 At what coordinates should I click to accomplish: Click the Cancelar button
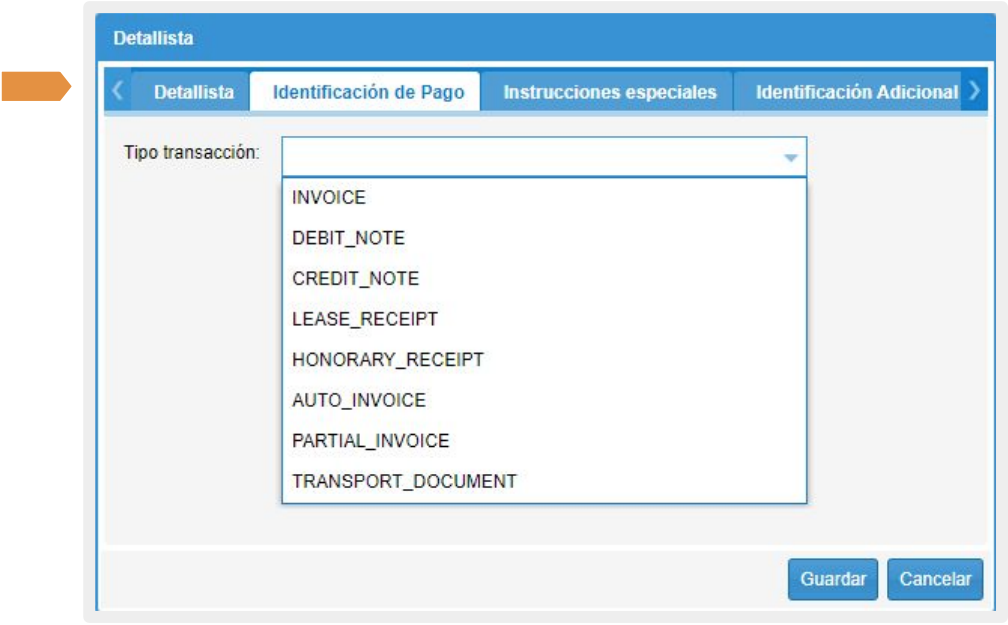934,579
